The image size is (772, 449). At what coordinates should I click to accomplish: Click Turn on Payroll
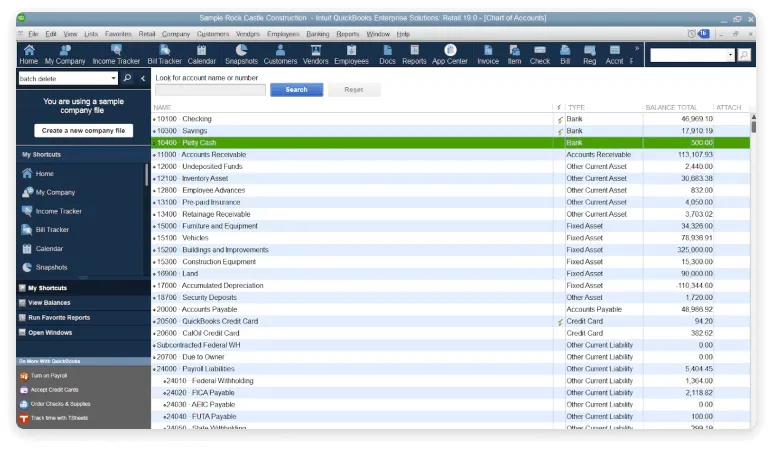49,376
